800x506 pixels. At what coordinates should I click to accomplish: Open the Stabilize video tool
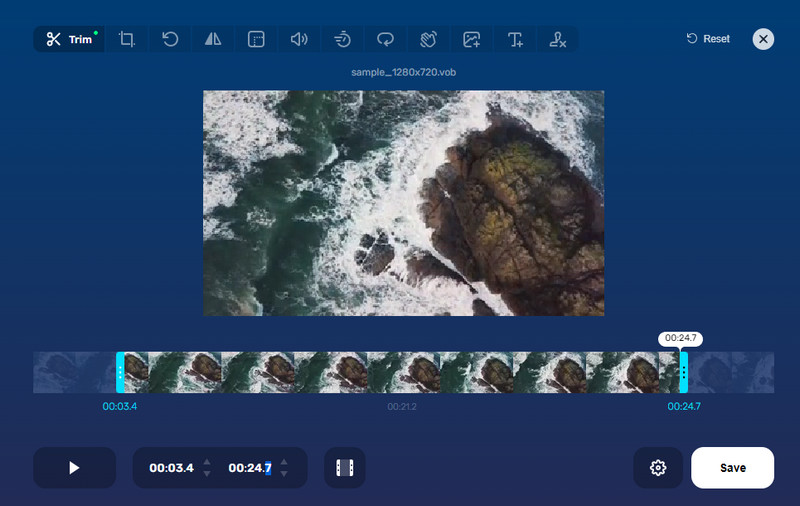tap(428, 39)
